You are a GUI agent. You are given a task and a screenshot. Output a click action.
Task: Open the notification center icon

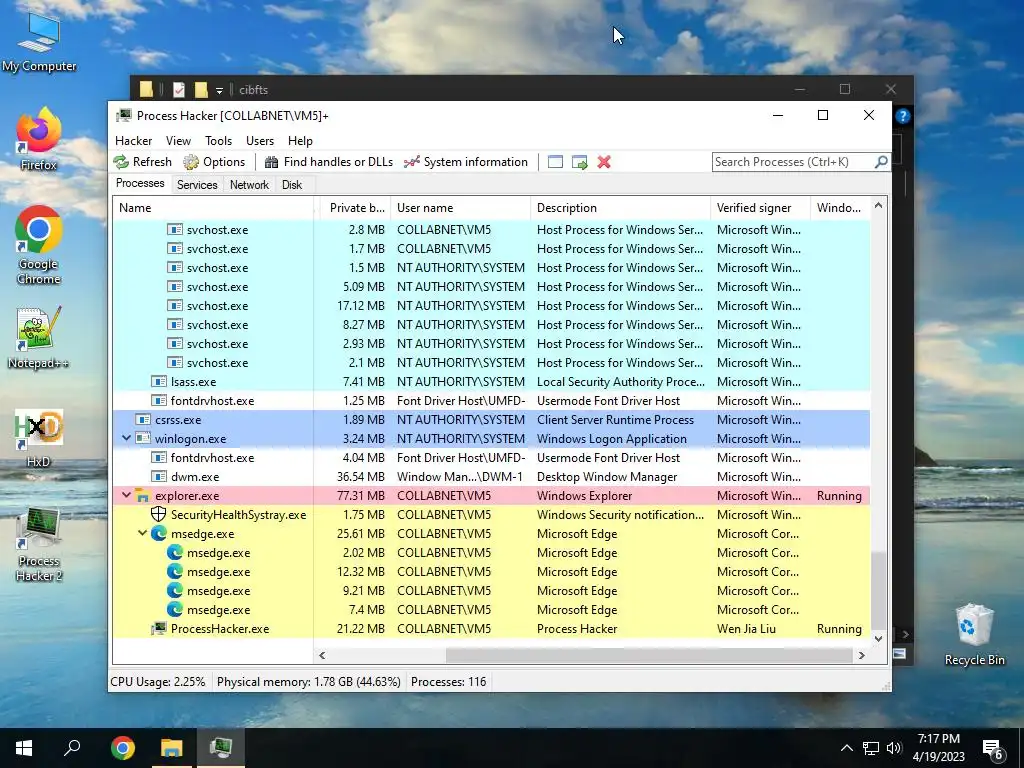coord(993,750)
